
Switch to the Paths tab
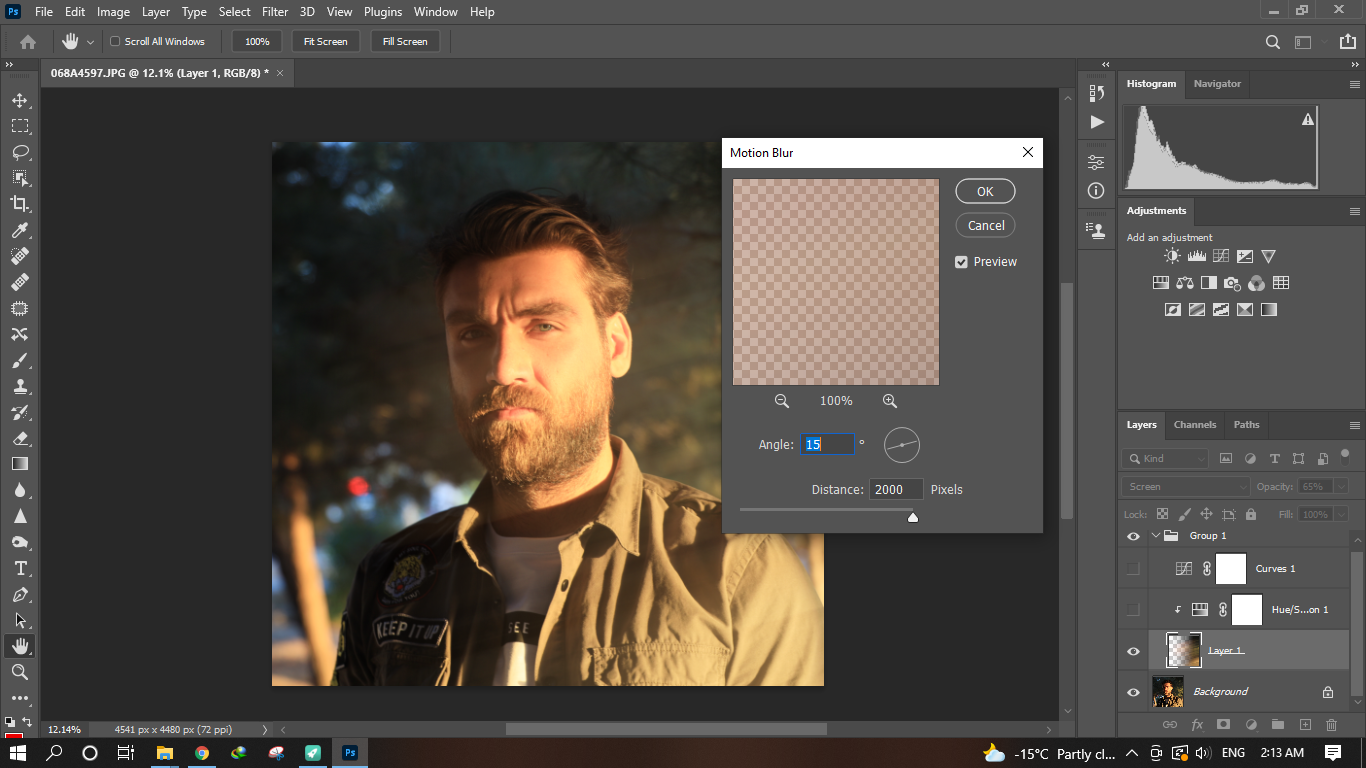pyautogui.click(x=1246, y=425)
